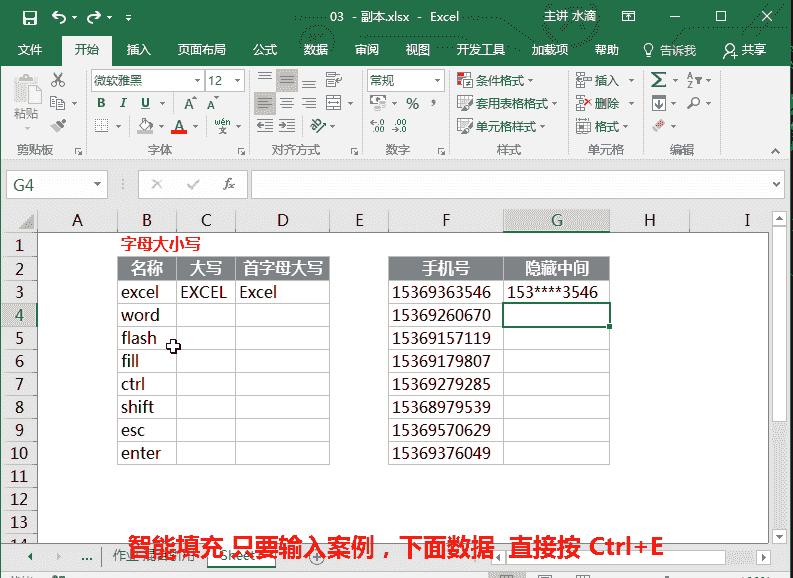Click the Undo arrow icon
793x578 pixels.
(x=58, y=17)
